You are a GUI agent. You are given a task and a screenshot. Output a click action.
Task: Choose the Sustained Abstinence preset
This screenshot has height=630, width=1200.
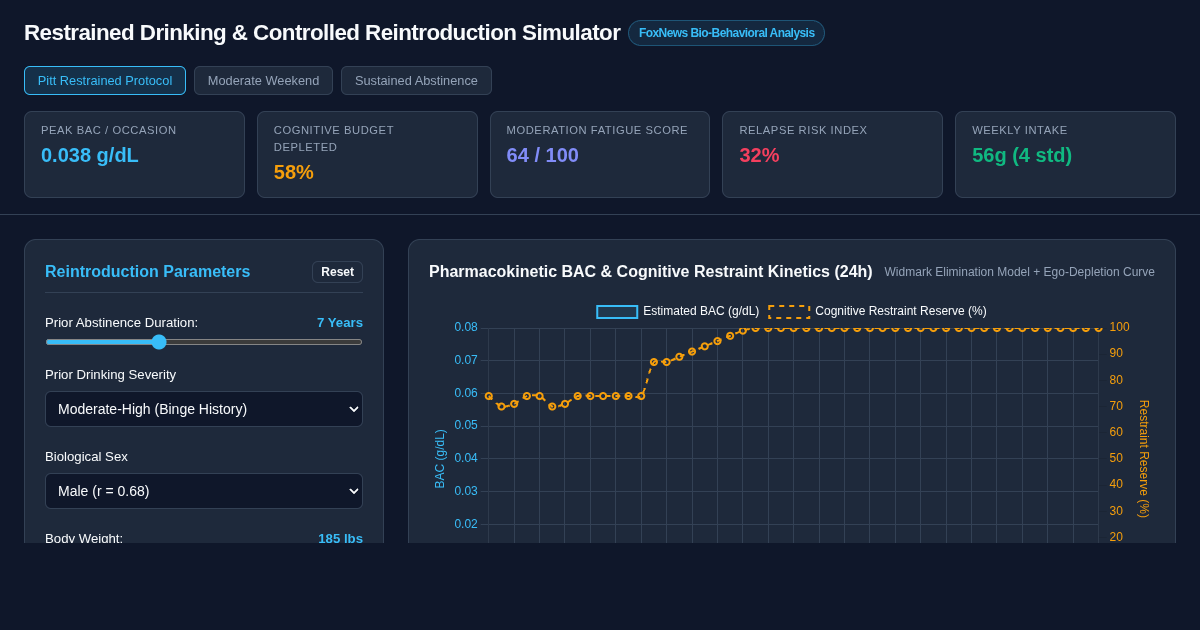(416, 80)
